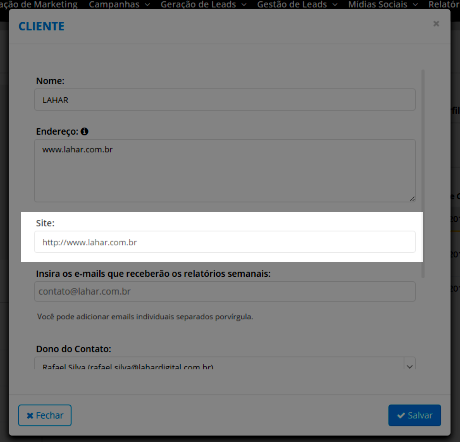Open the Automação de Marketing menu item
The height and width of the screenshot is (442, 460).
pyautogui.click(x=39, y=4)
